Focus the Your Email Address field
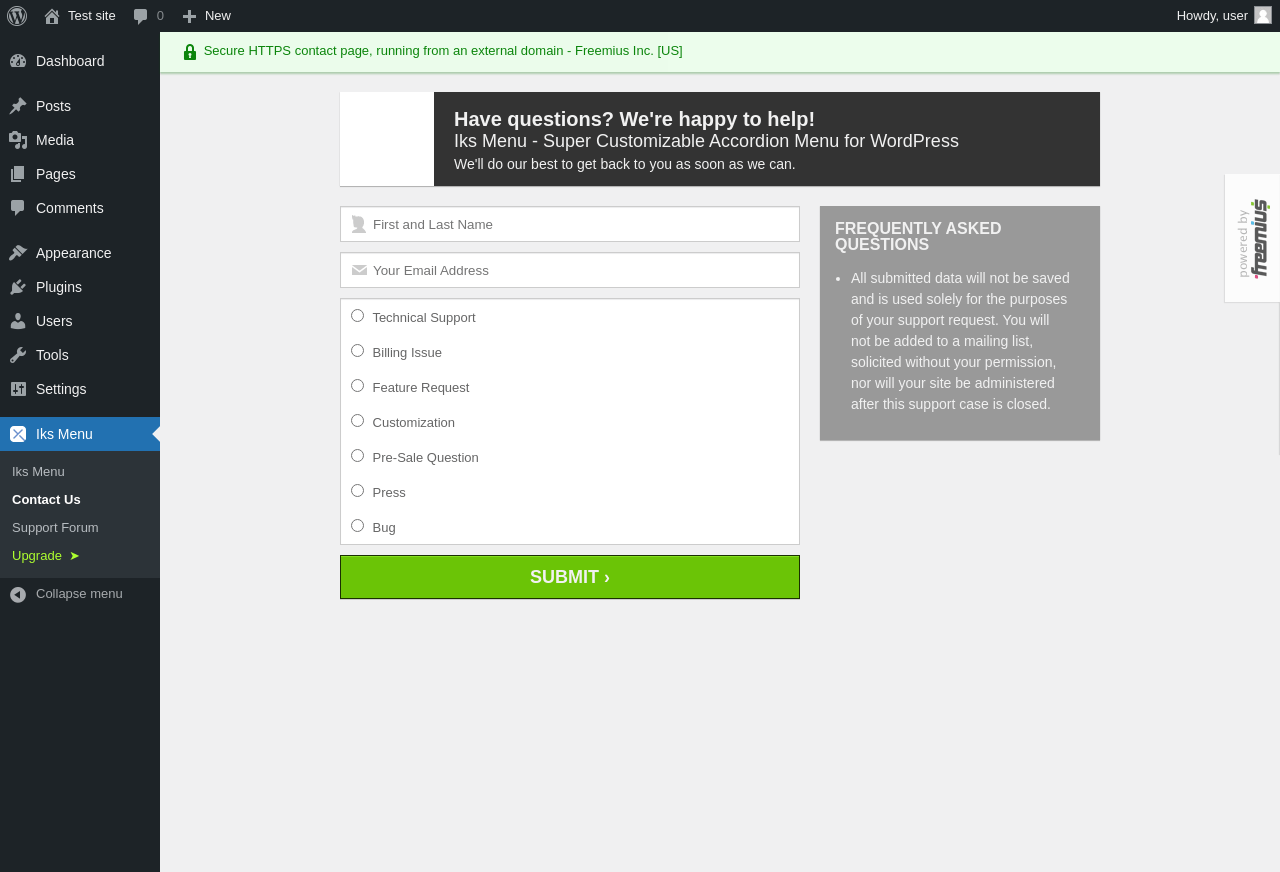The width and height of the screenshot is (1280, 872). [570, 270]
